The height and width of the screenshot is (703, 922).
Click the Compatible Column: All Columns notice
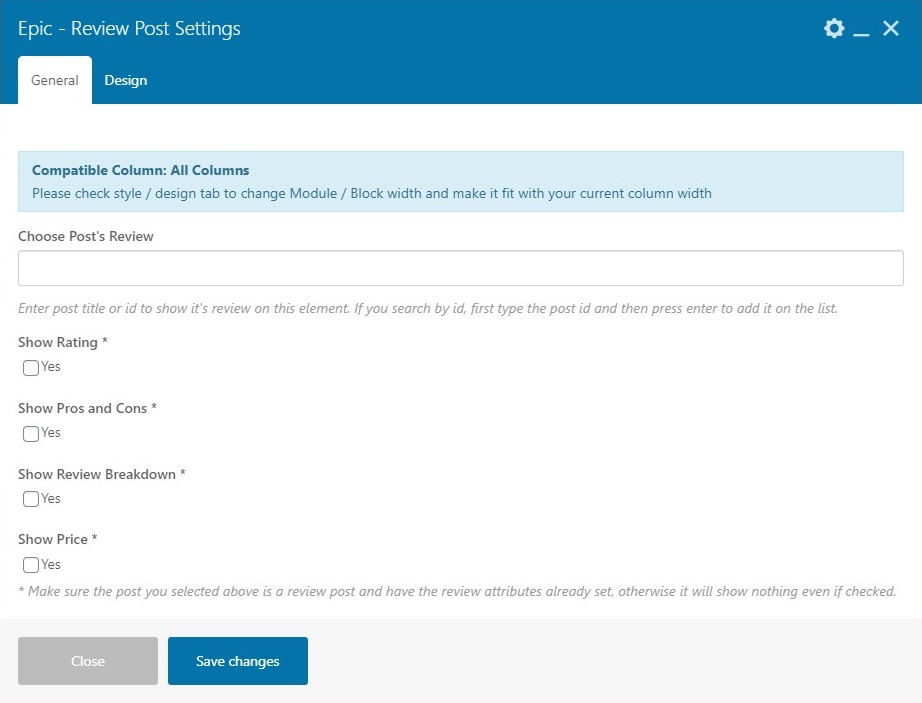[x=140, y=170]
